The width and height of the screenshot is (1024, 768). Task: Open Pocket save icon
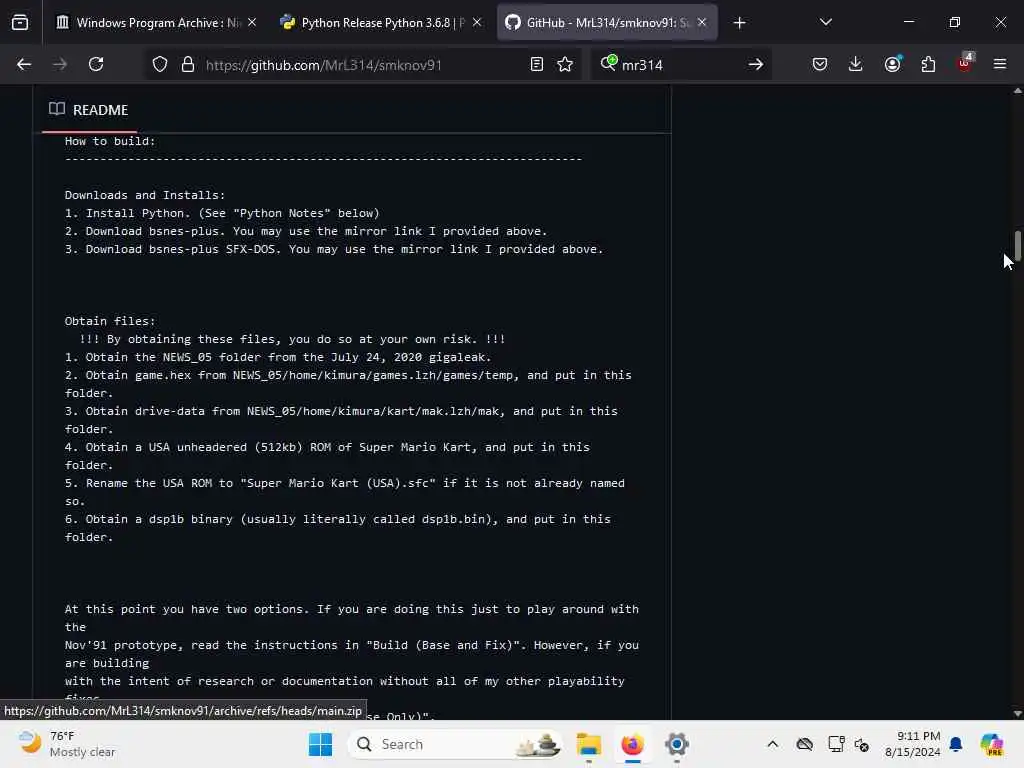tap(820, 64)
